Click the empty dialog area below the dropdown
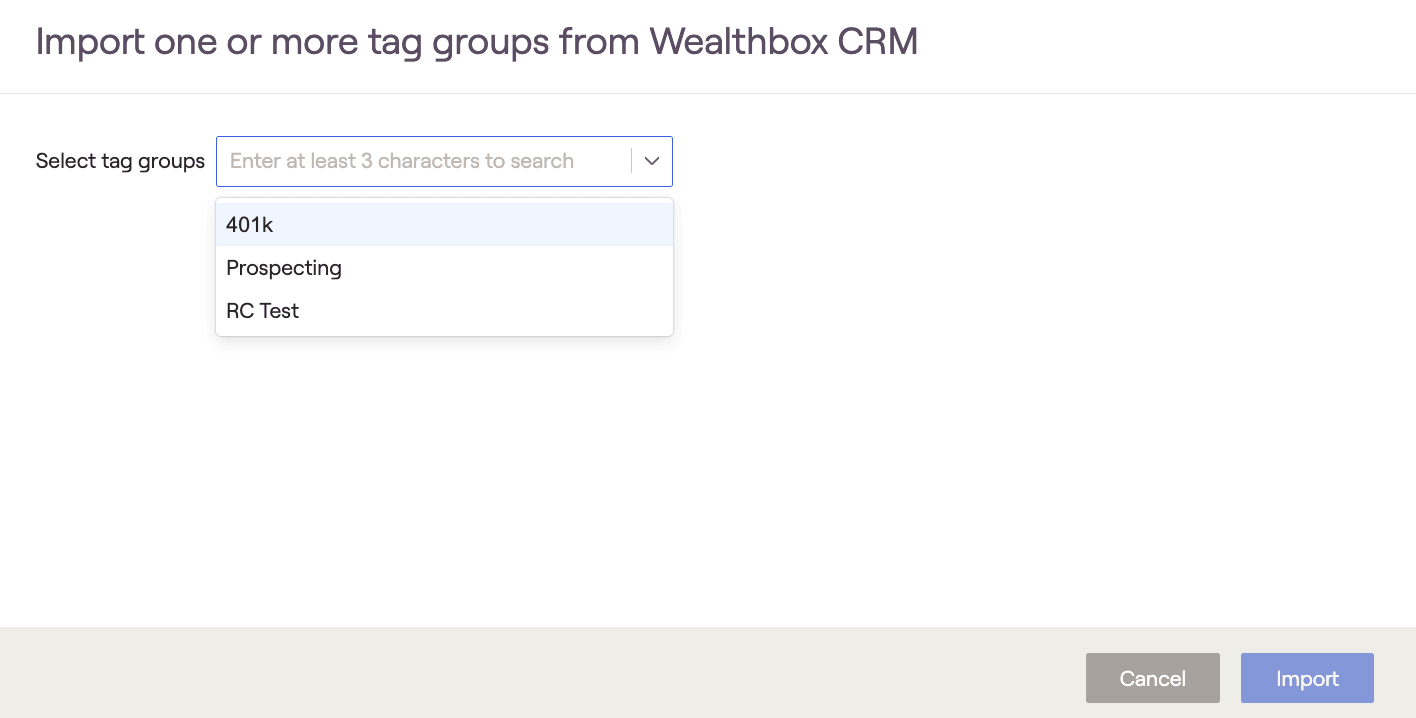This screenshot has width=1416, height=718. coord(700,480)
